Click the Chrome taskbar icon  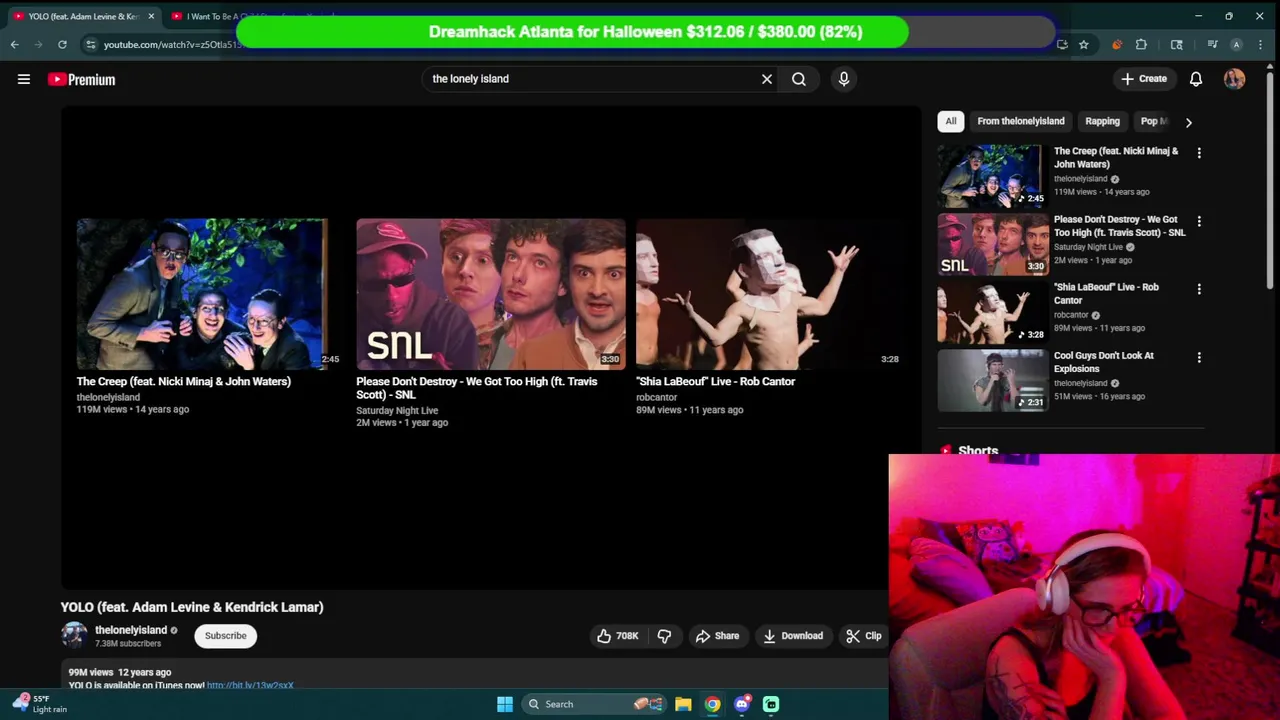click(712, 704)
